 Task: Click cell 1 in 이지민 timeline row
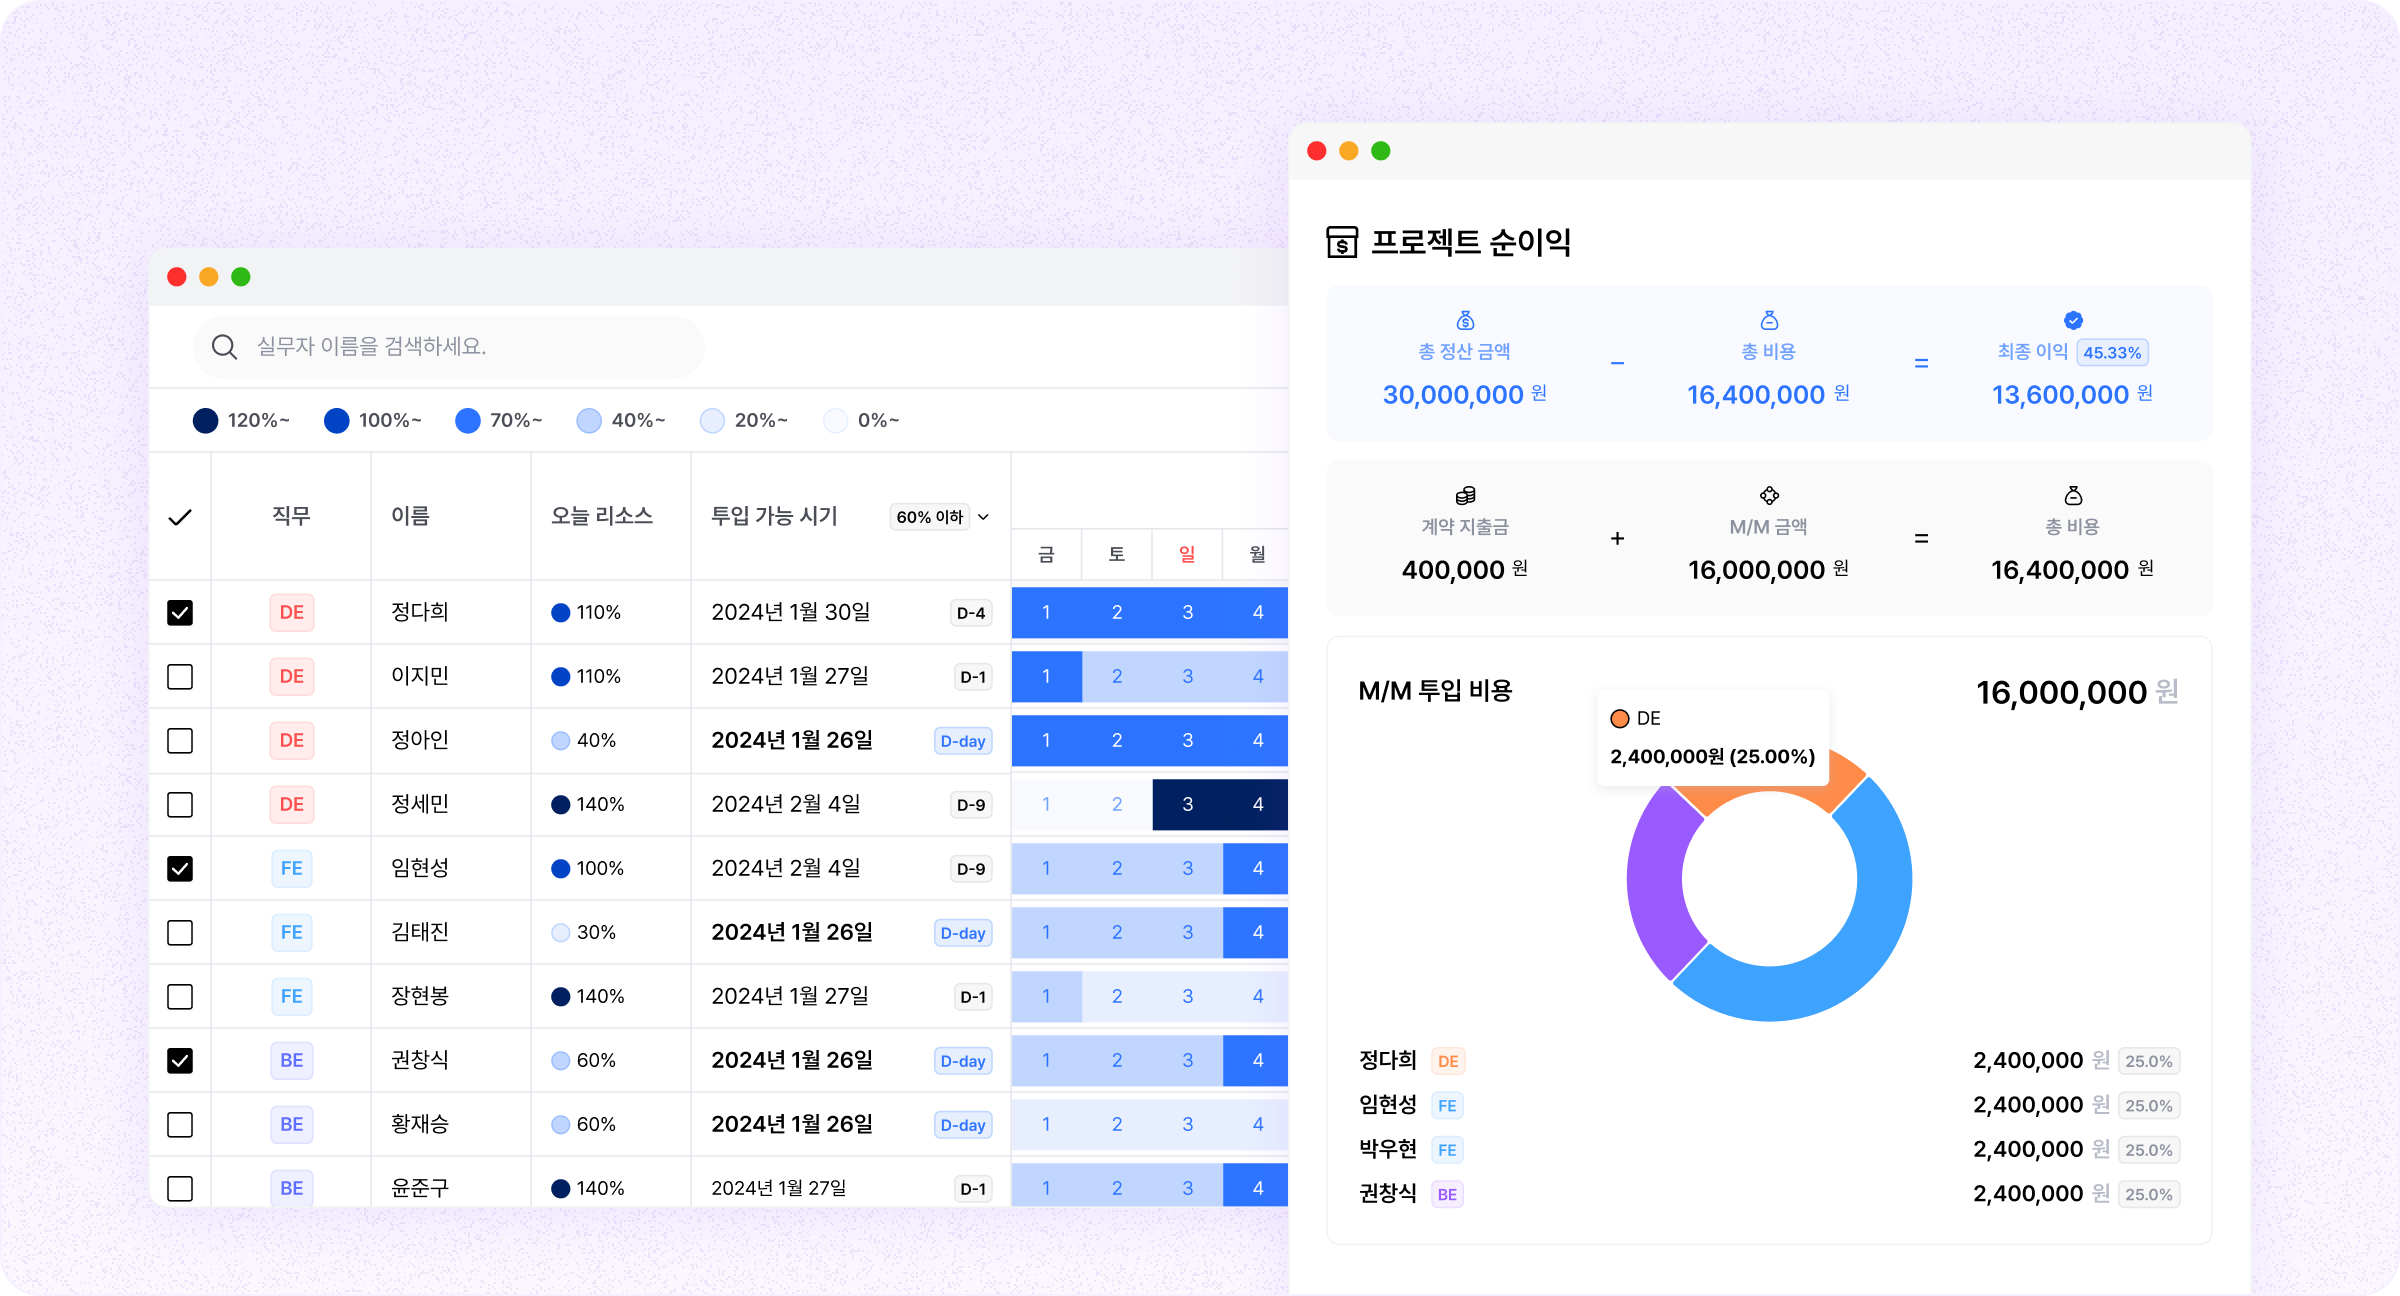[x=1046, y=677]
